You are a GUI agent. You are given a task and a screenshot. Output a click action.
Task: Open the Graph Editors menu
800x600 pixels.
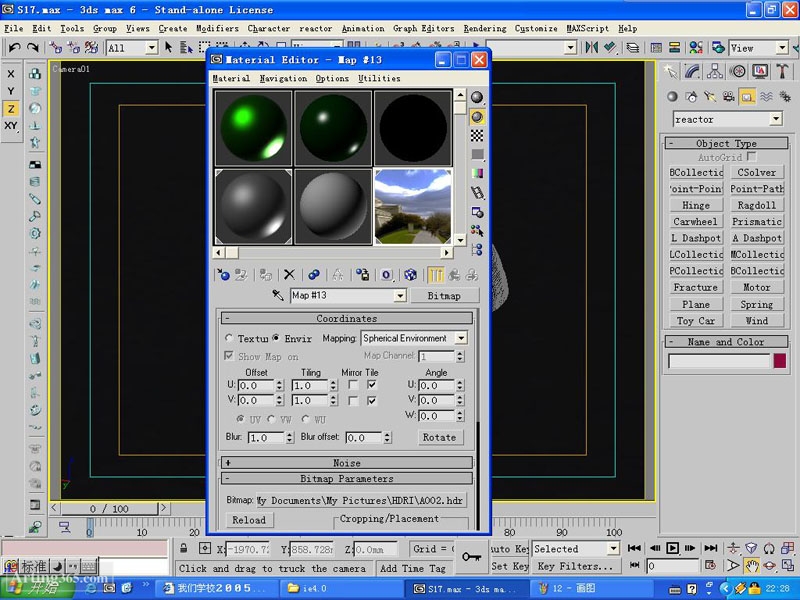pos(423,29)
